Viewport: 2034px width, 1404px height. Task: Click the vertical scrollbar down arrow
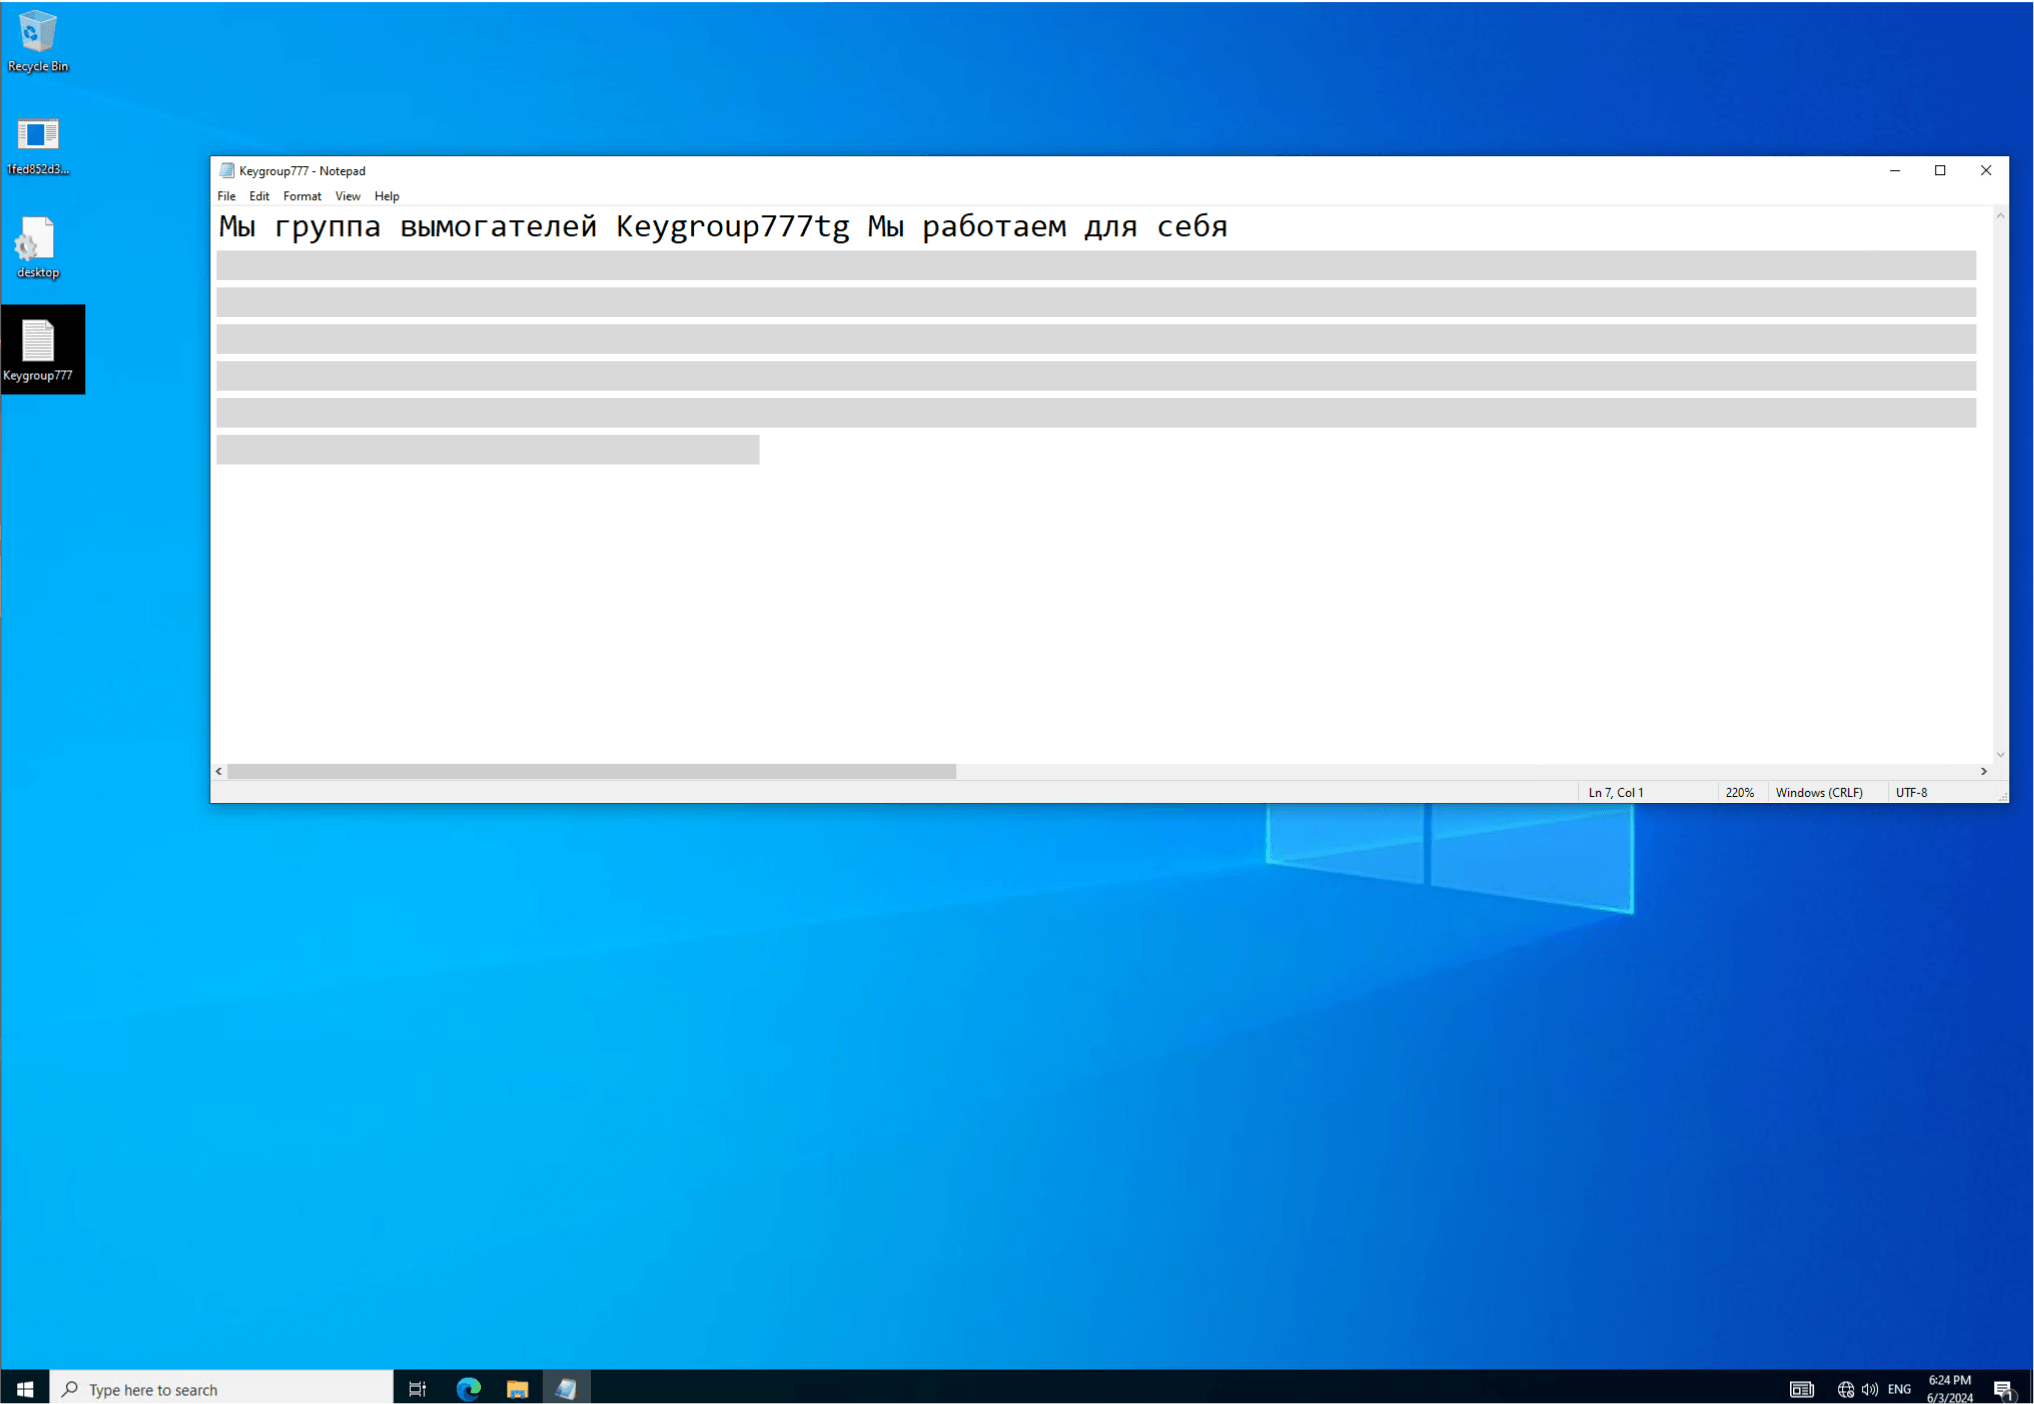pyautogui.click(x=2000, y=754)
